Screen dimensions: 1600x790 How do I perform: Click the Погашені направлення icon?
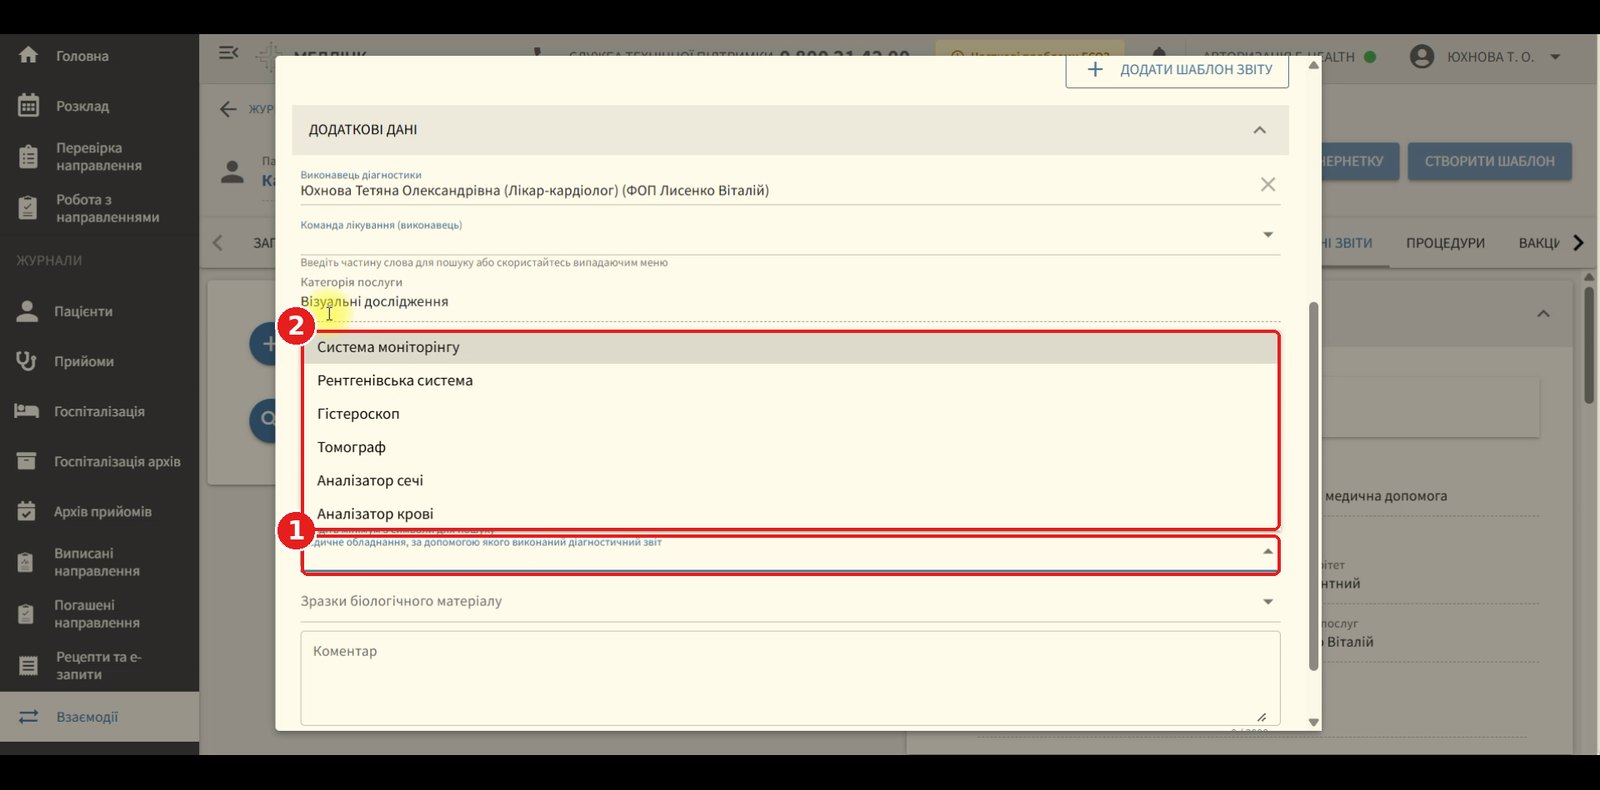tap(27, 614)
